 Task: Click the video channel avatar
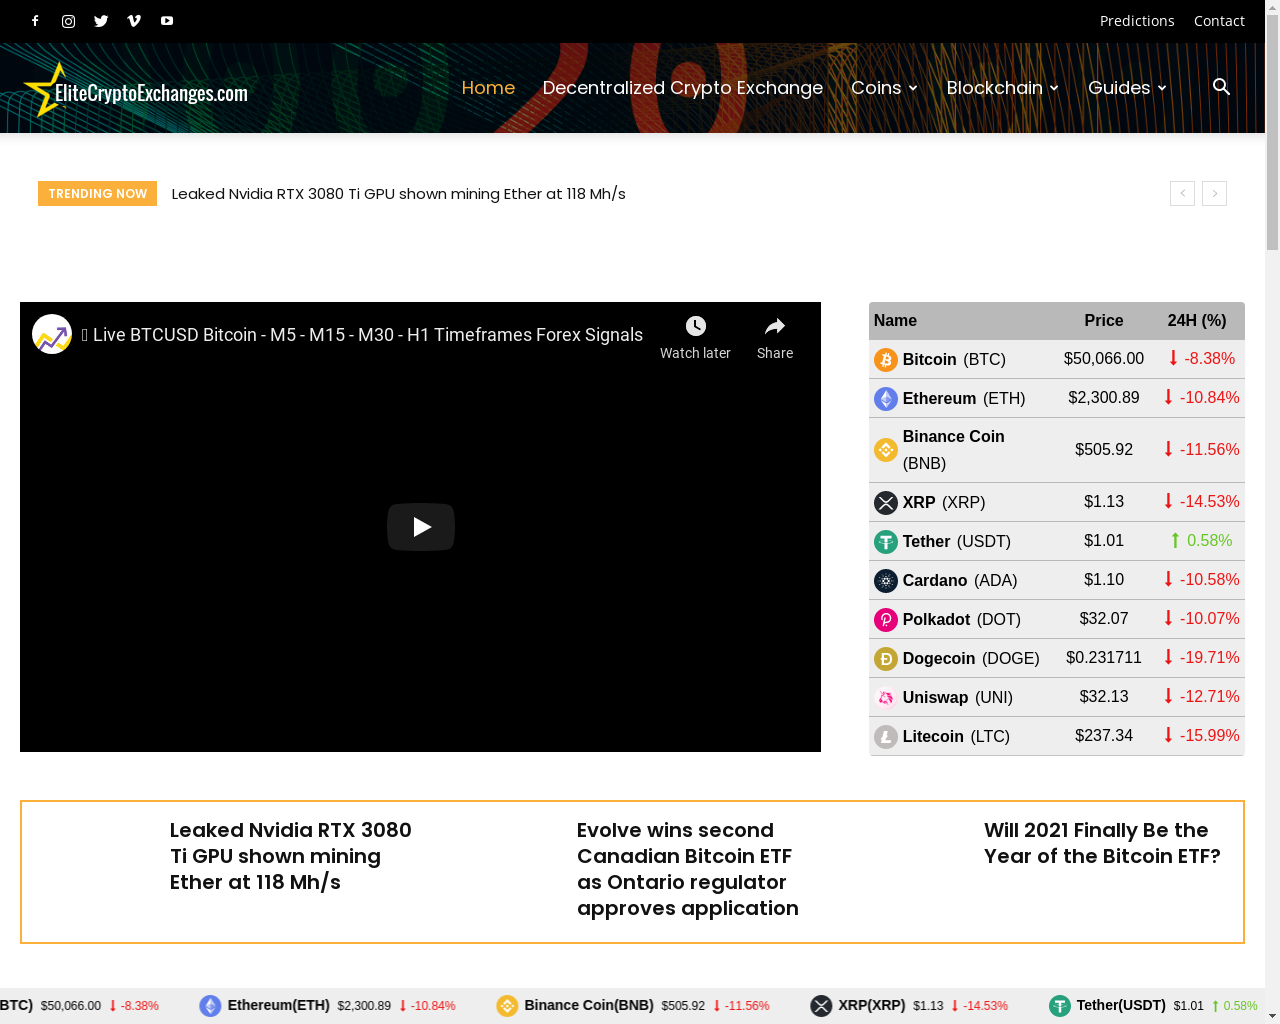pyautogui.click(x=52, y=334)
